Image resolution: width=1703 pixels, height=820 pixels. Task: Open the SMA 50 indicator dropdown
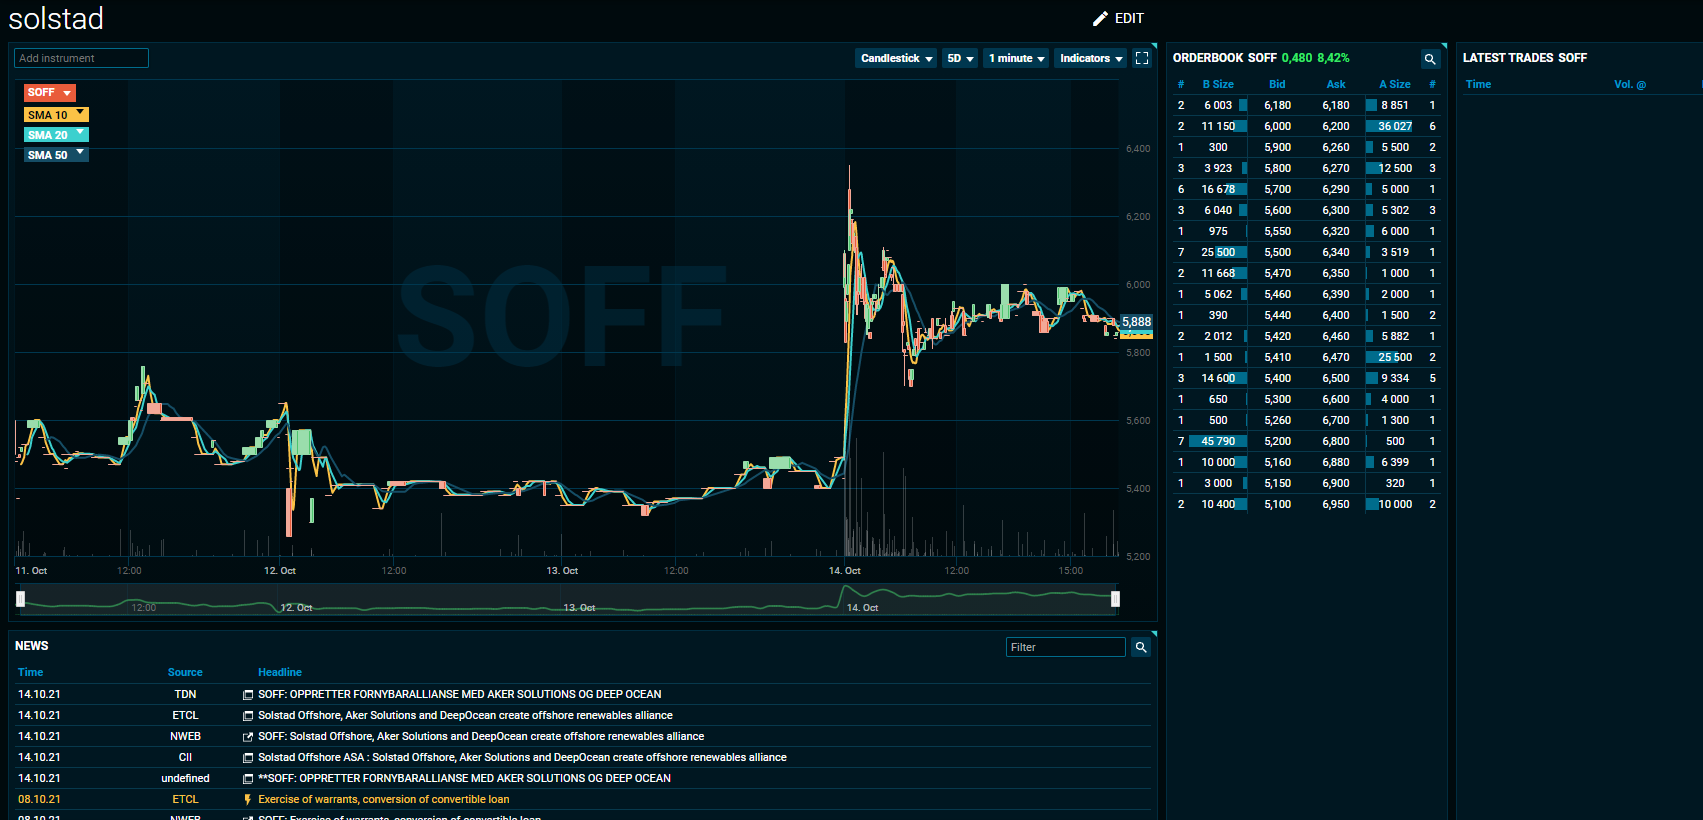click(x=56, y=155)
